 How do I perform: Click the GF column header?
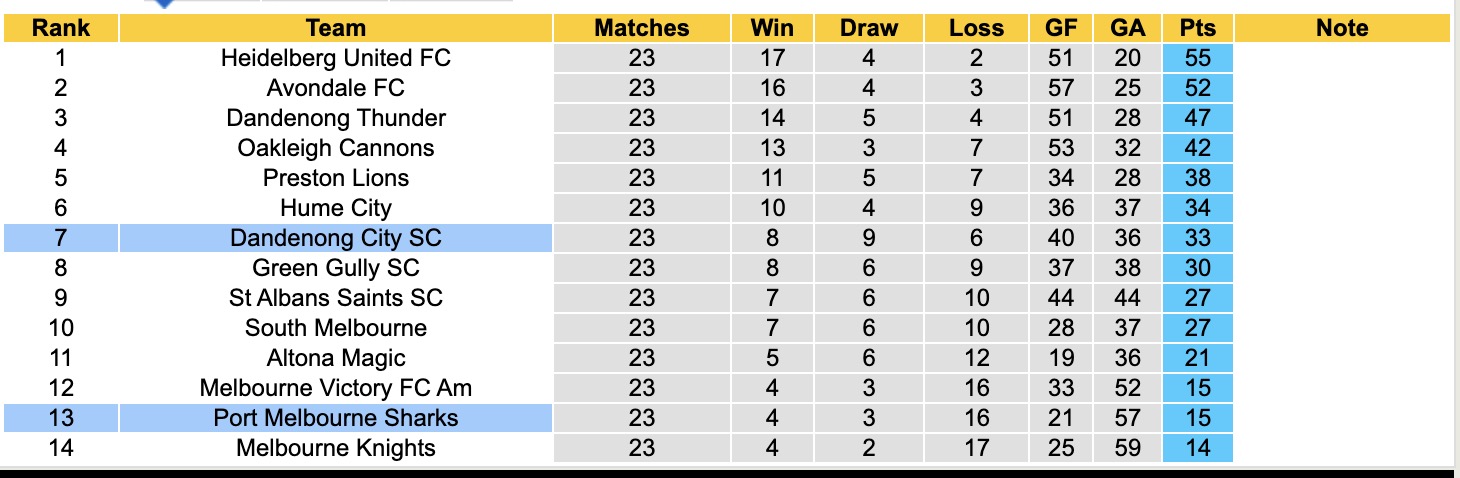[1061, 28]
